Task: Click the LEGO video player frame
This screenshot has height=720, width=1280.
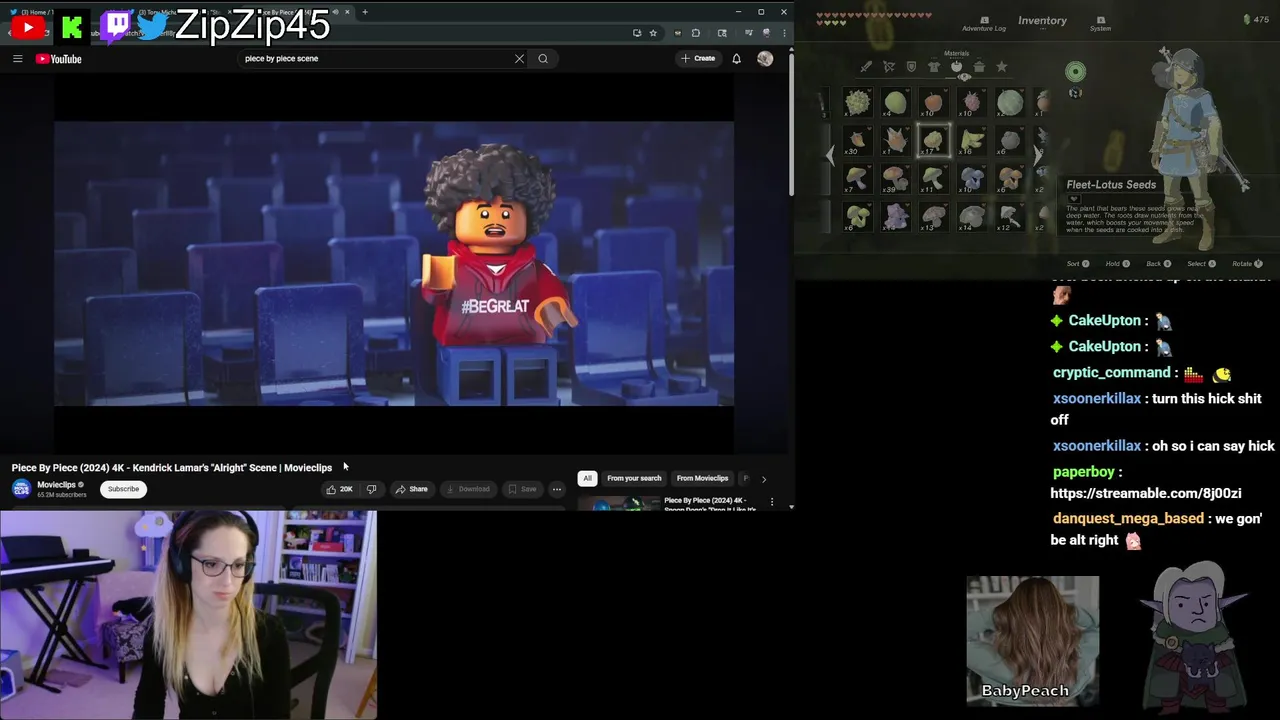Action: (394, 263)
